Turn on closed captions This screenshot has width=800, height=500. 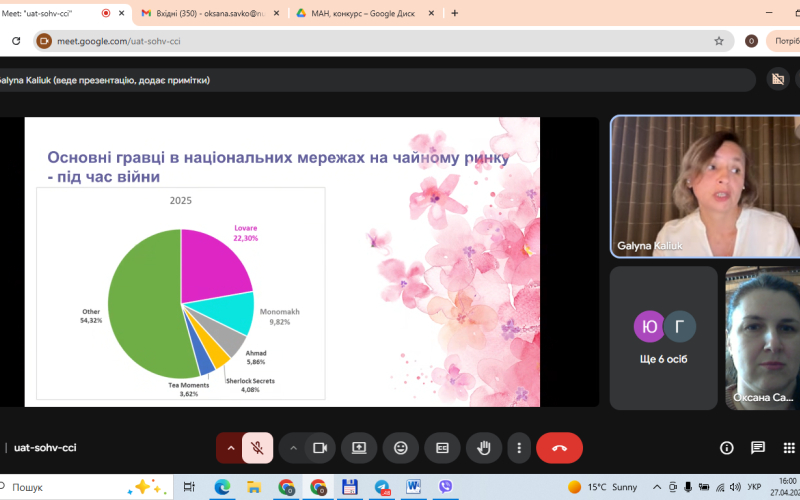click(442, 448)
